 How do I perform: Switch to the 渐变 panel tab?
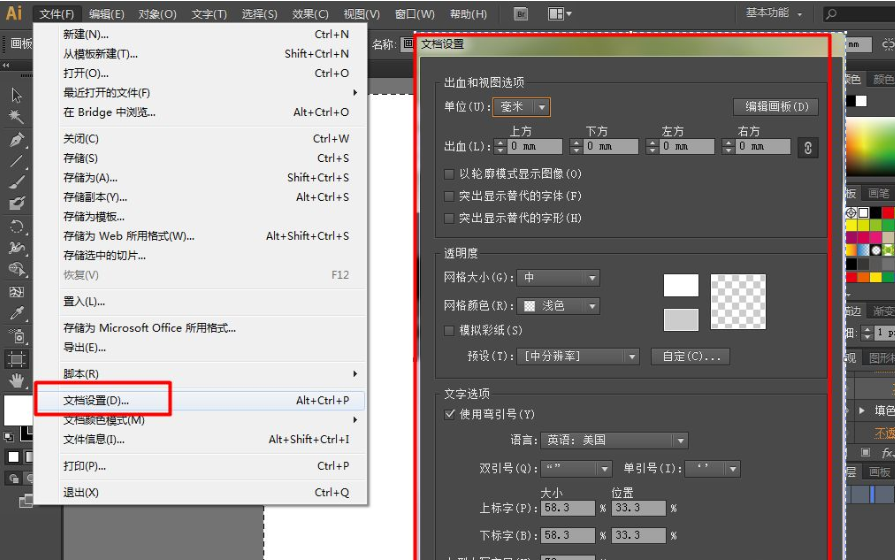[882, 311]
